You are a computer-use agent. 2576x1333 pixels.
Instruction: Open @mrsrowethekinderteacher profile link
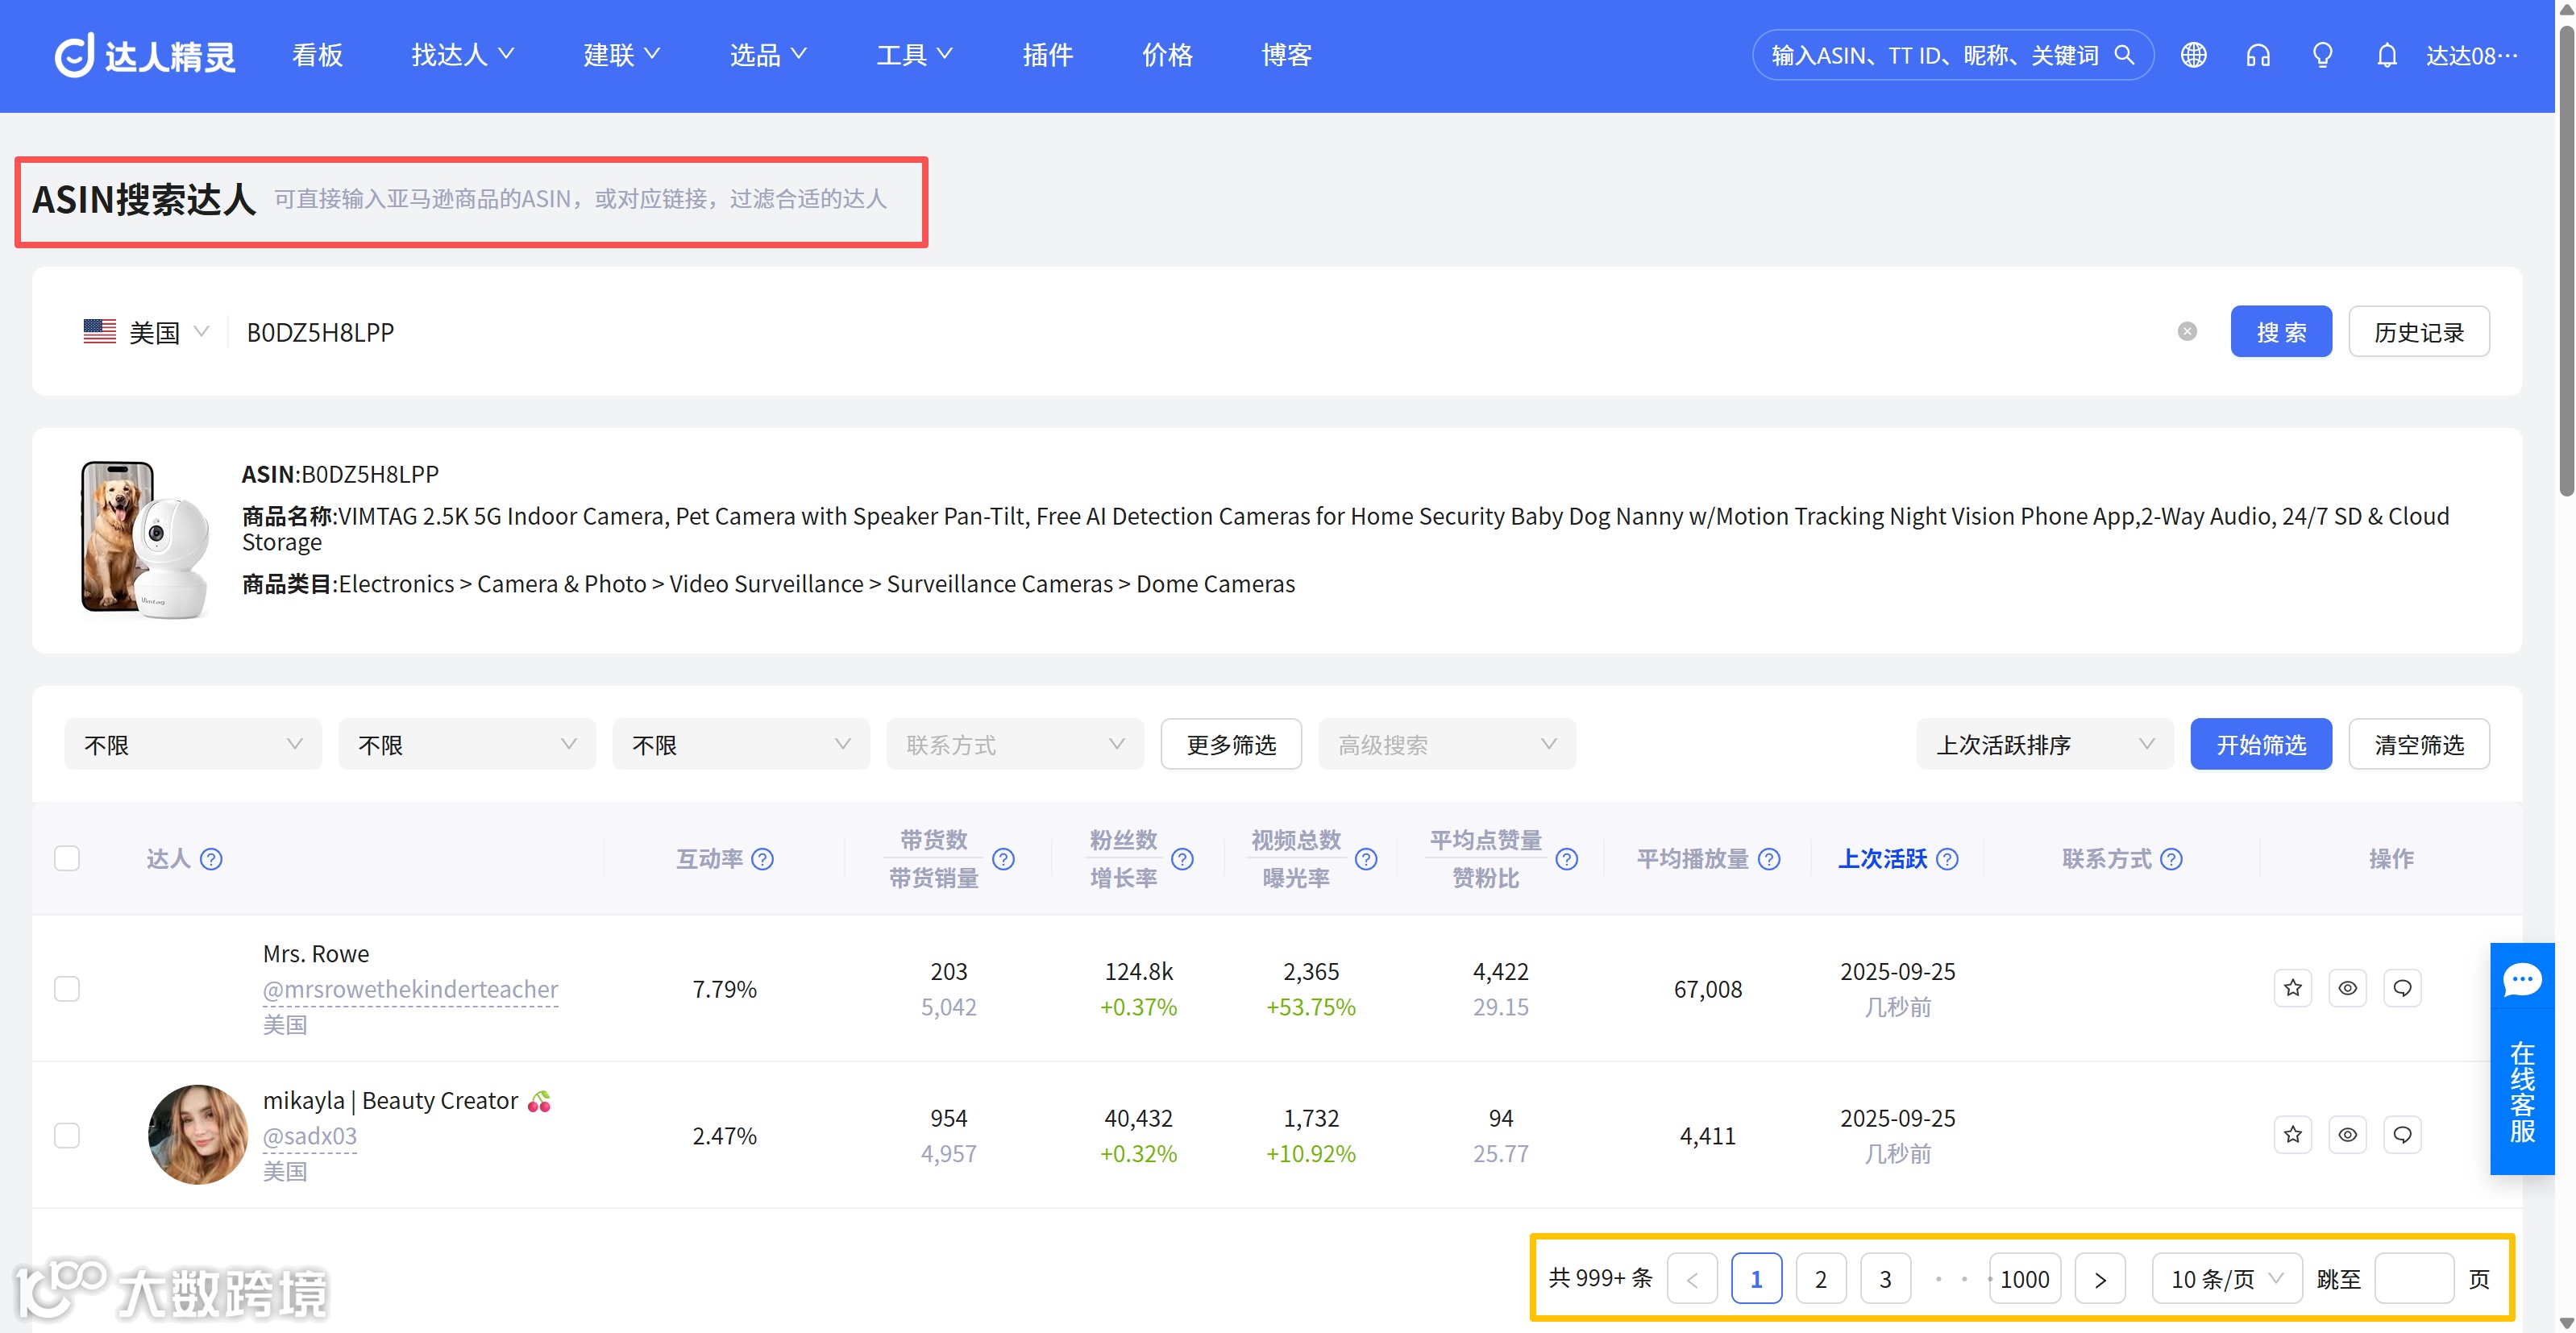[410, 988]
